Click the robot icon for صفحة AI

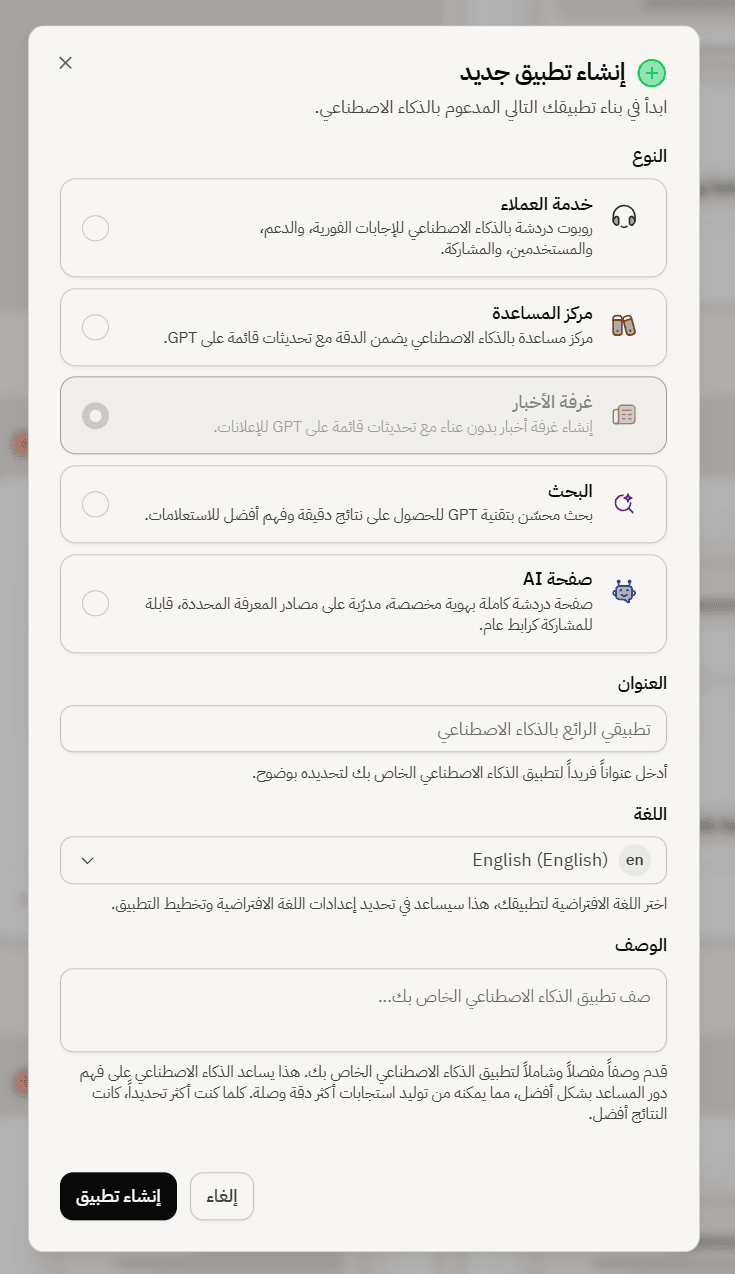pos(624,592)
